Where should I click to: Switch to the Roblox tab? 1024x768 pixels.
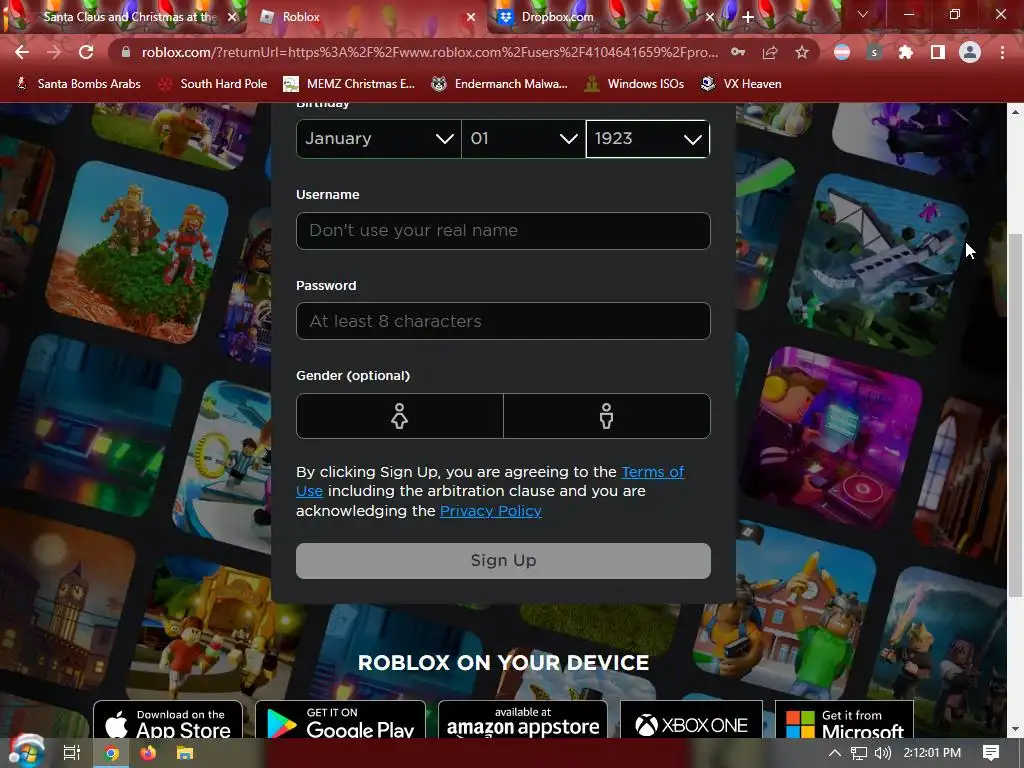coord(366,18)
